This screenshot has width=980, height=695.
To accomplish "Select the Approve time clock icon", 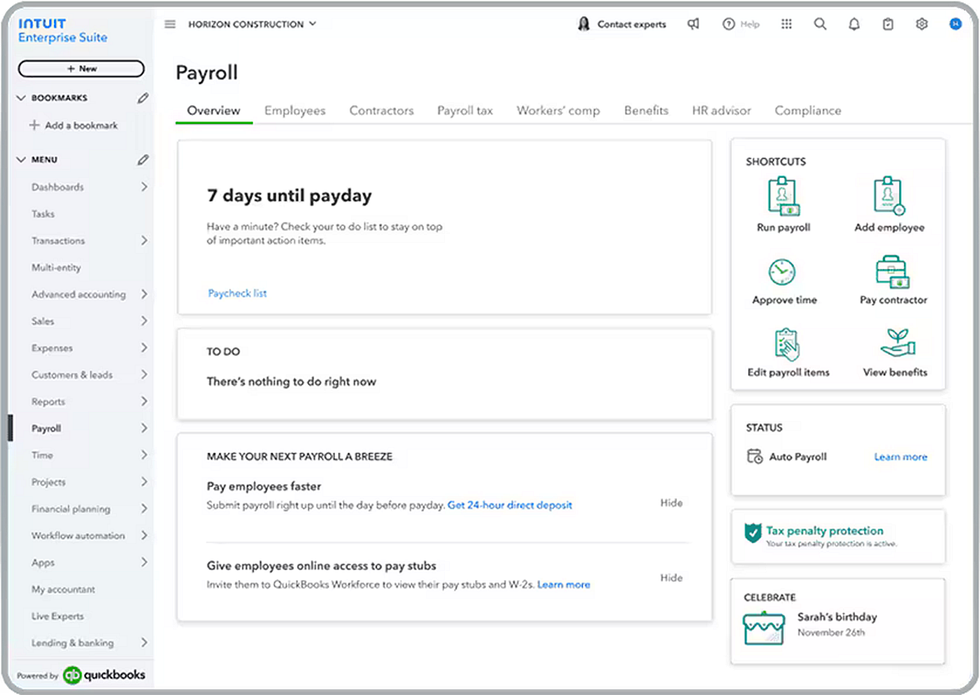I will click(783, 271).
